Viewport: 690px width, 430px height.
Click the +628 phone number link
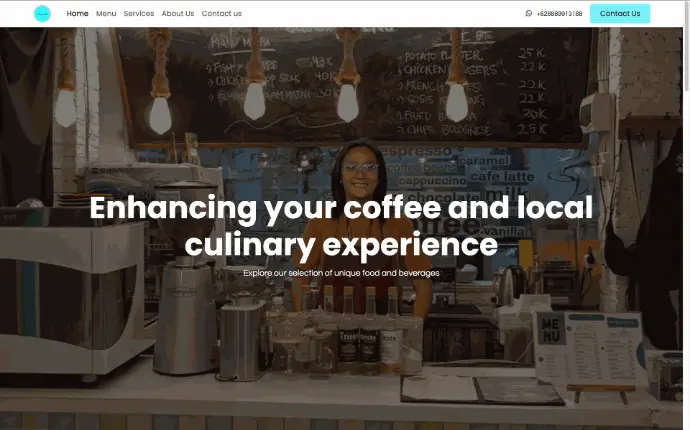point(559,14)
